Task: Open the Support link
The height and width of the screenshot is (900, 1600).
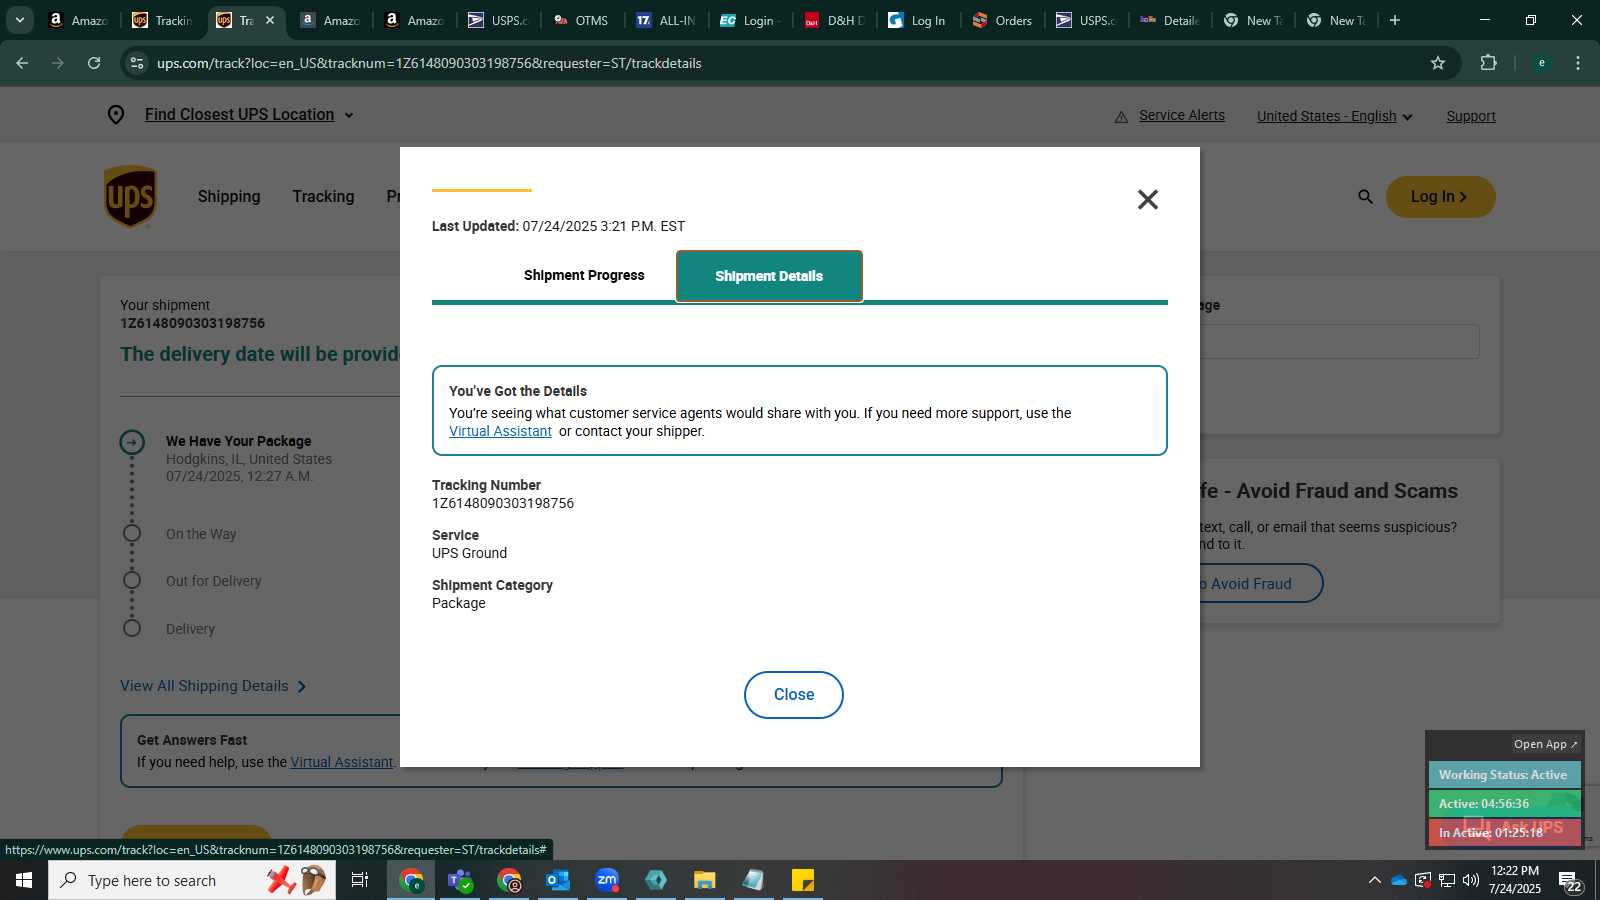Action: pos(1471,117)
